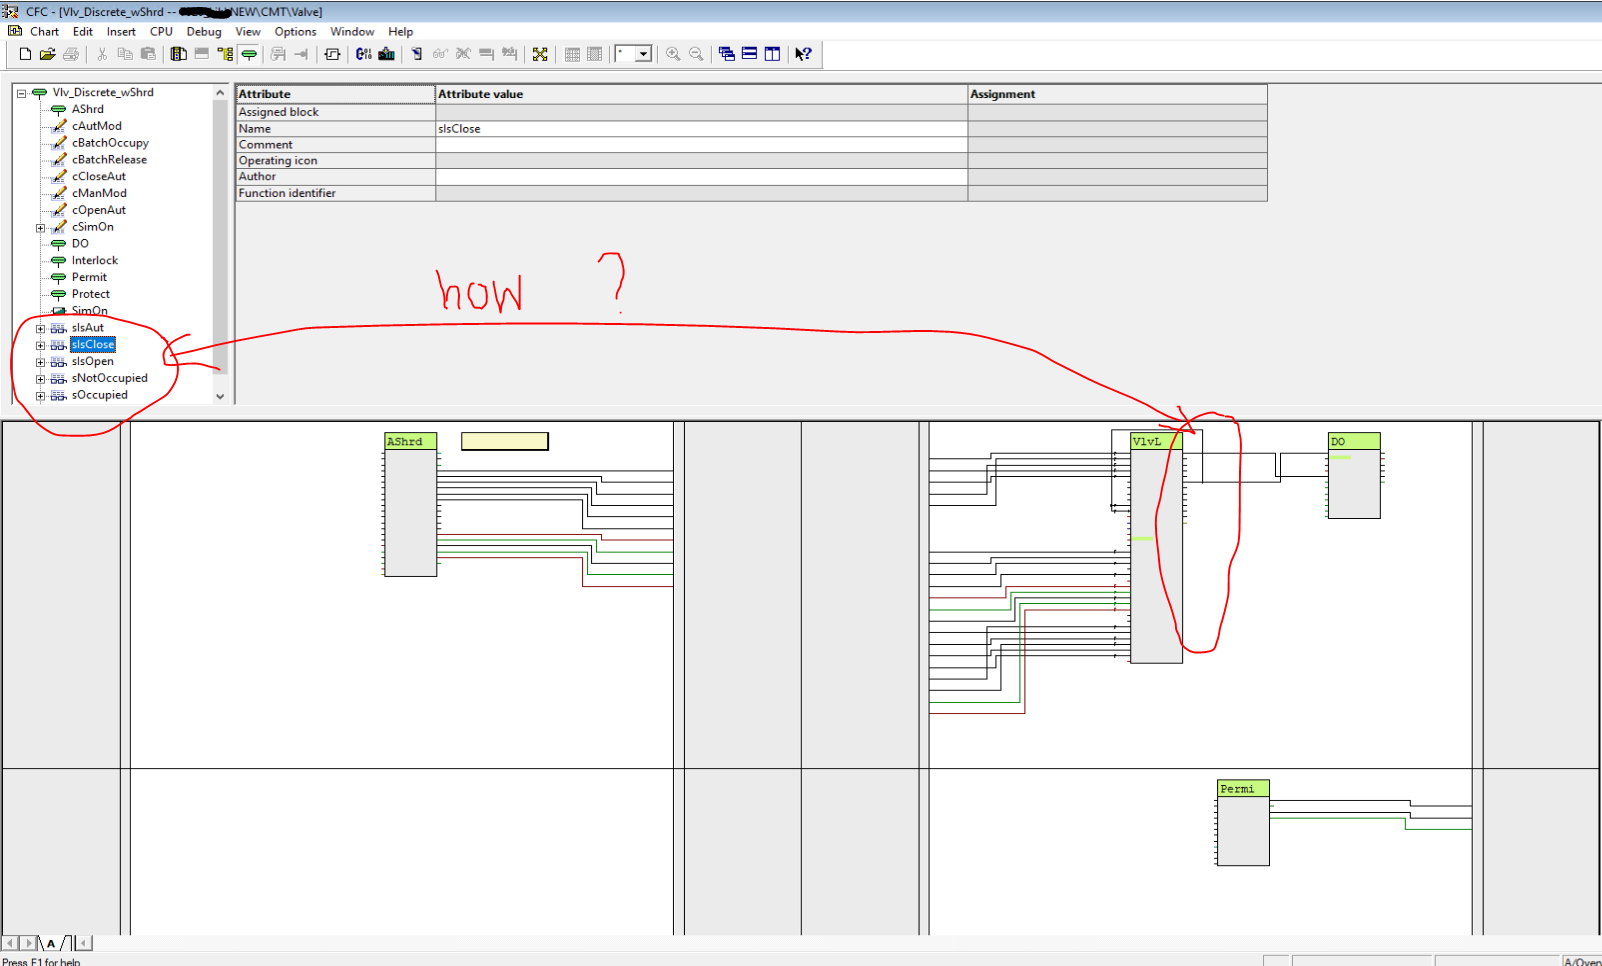Click the Copy toolbar icon
The width and height of the screenshot is (1602, 966).
pyautogui.click(x=125, y=54)
